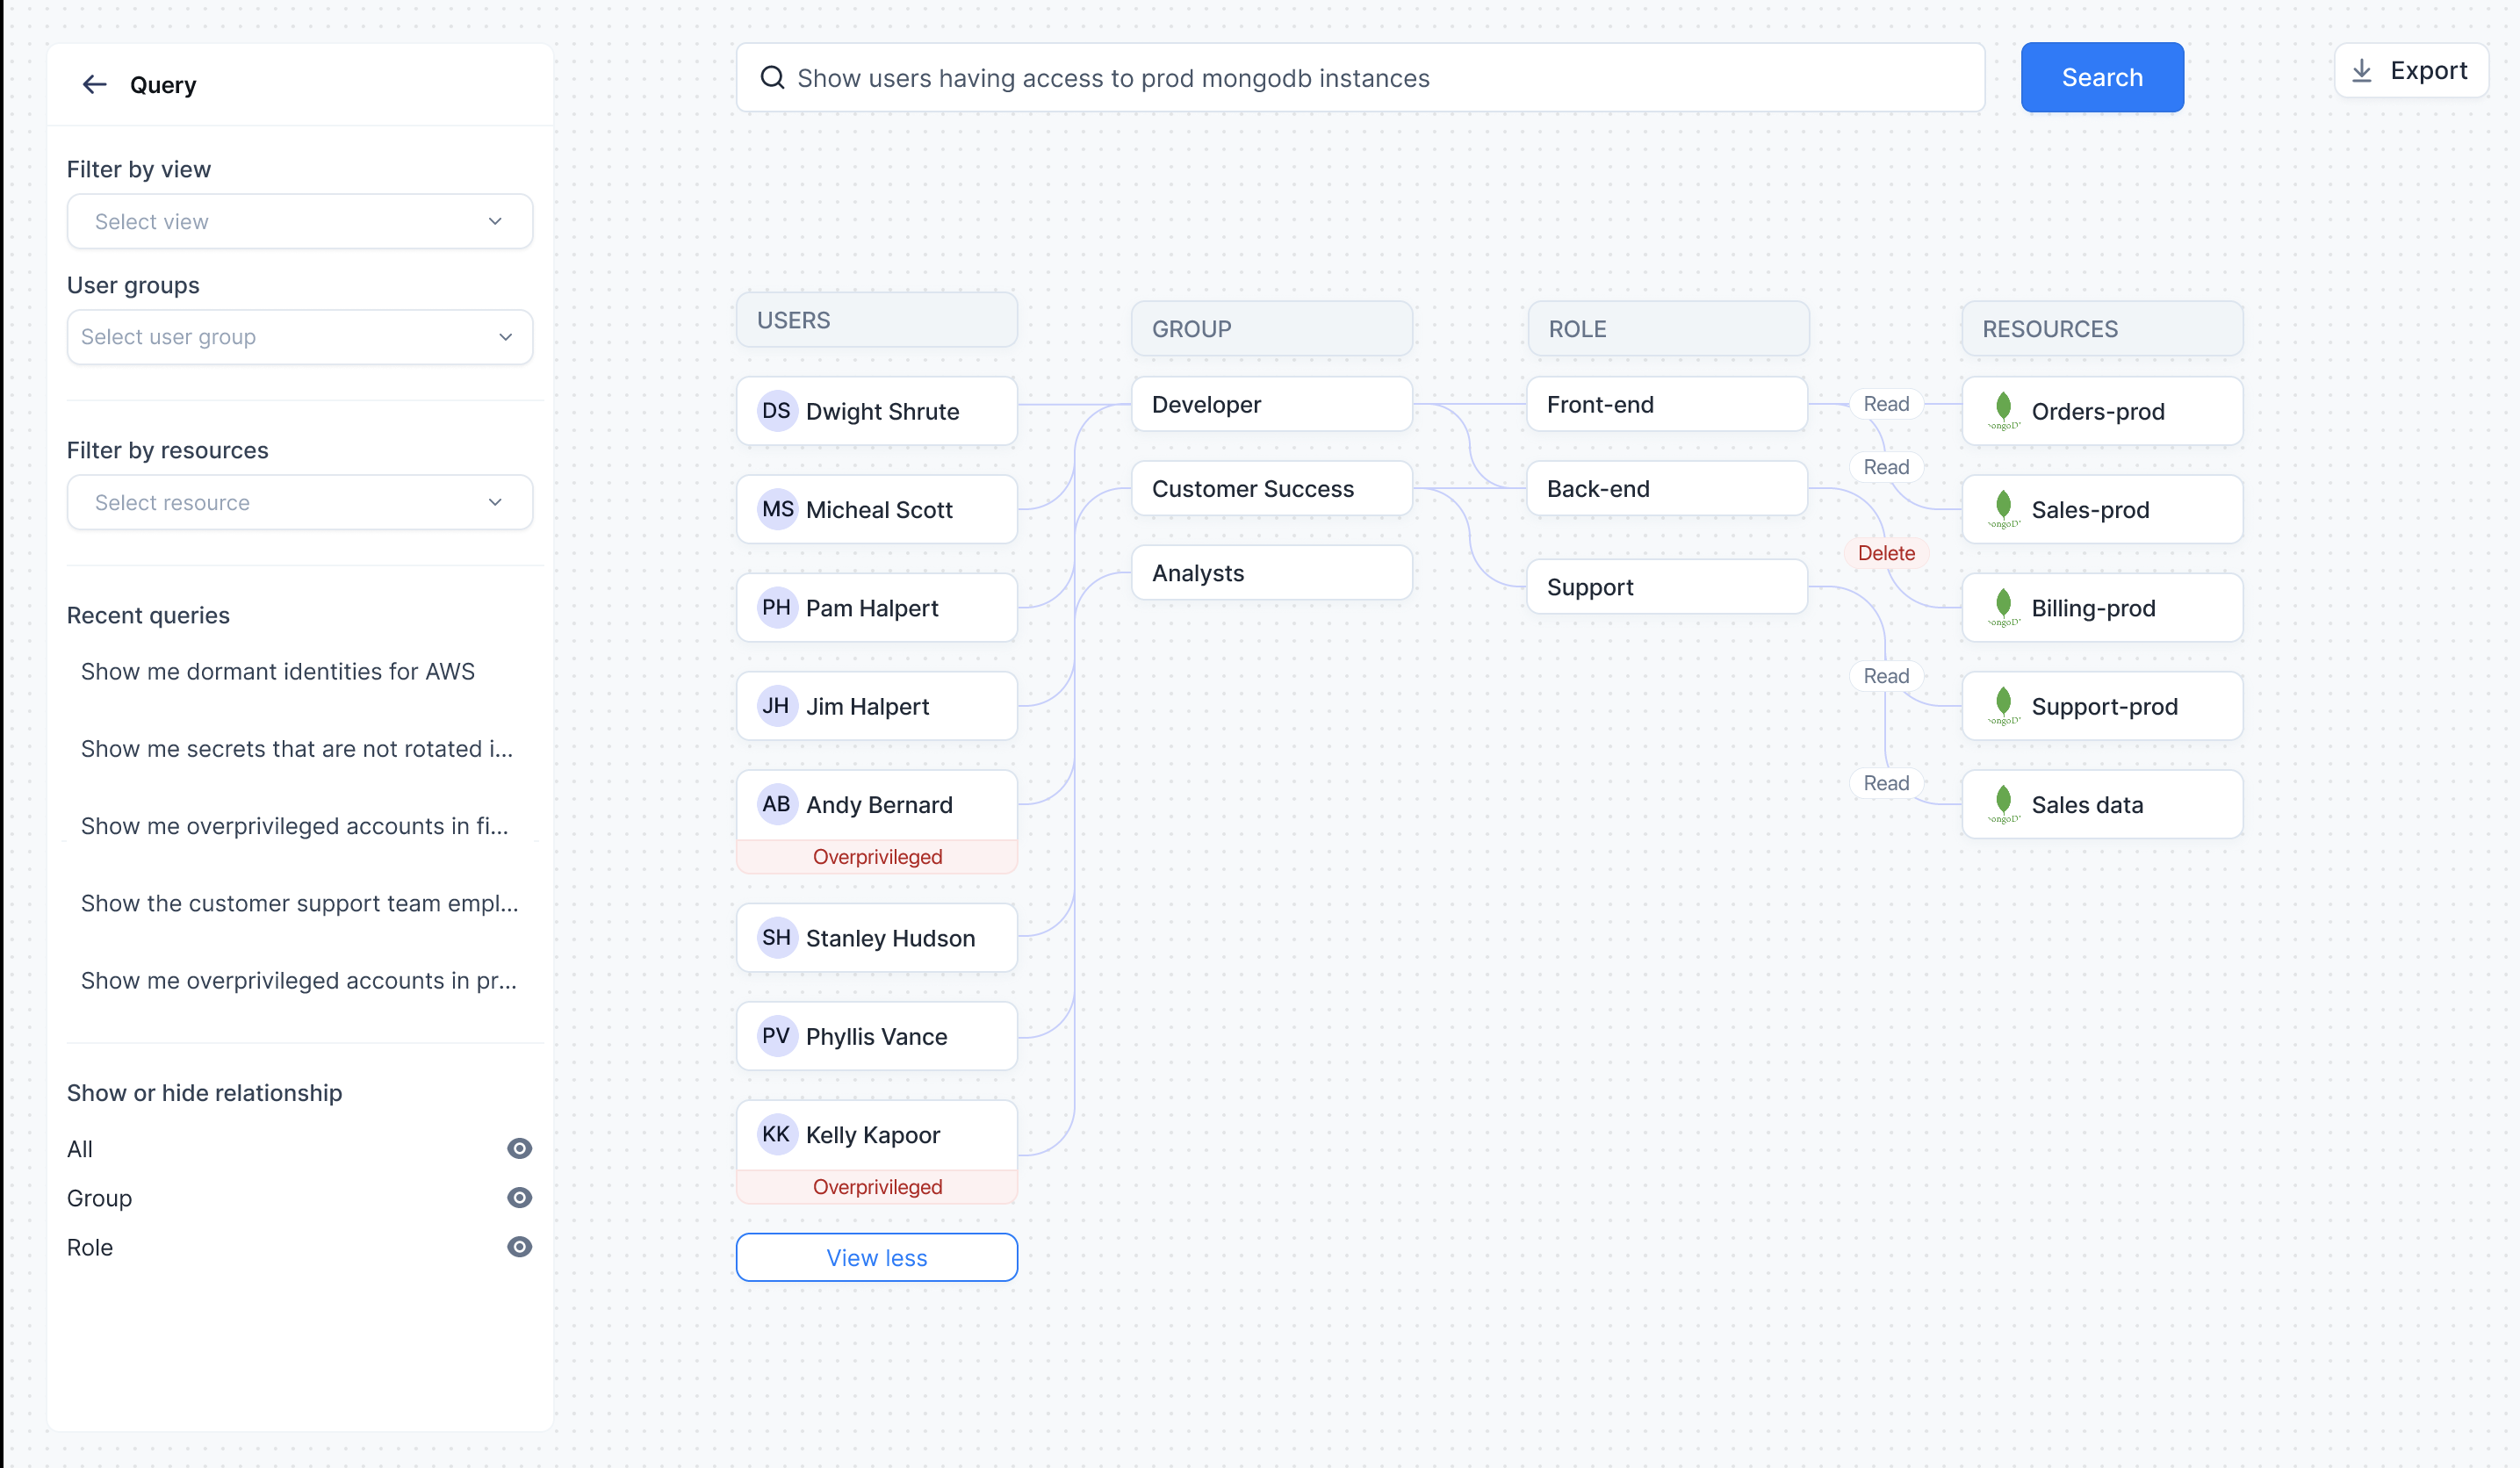Open recent query about dormant AWS identities
The image size is (2520, 1468).
coord(278,671)
